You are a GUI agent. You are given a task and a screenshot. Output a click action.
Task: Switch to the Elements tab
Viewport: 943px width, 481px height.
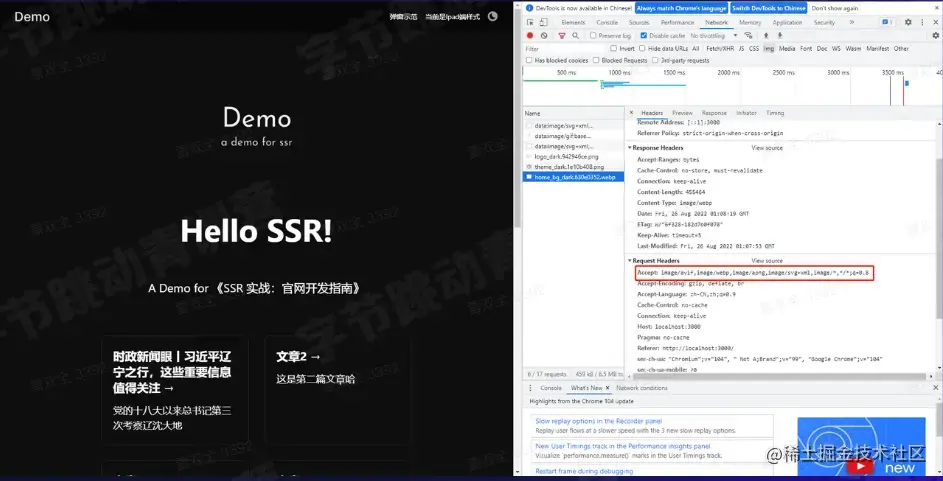click(x=573, y=22)
